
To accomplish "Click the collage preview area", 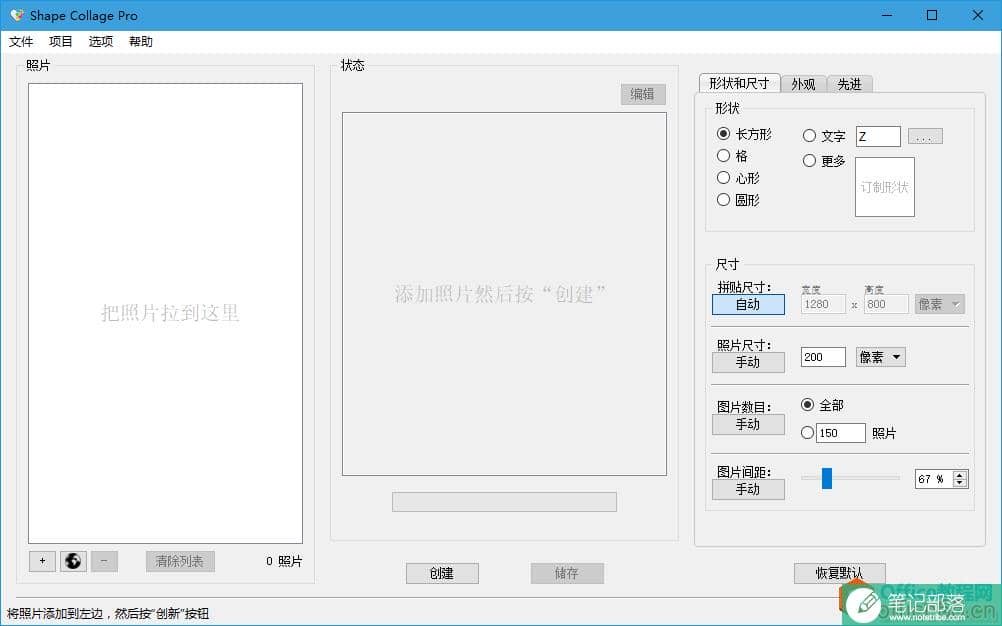I will (504, 294).
